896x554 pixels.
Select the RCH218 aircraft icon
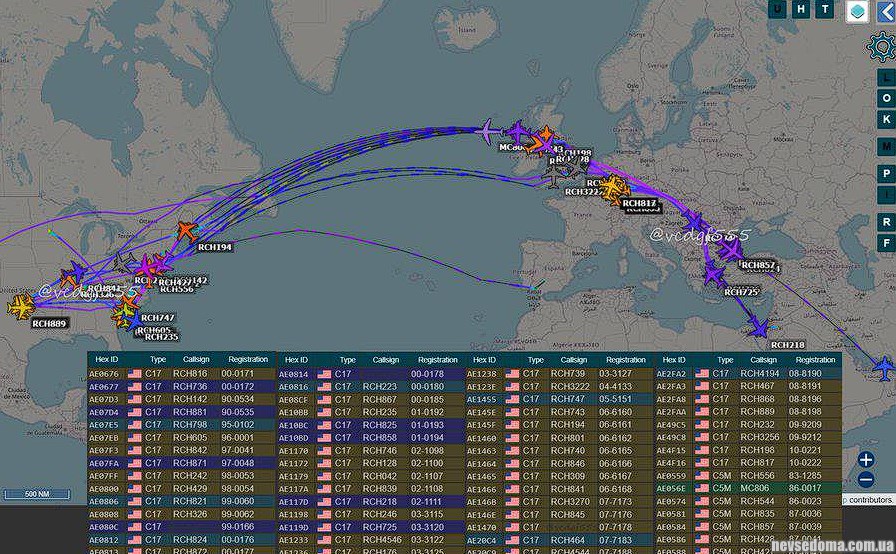click(x=759, y=328)
